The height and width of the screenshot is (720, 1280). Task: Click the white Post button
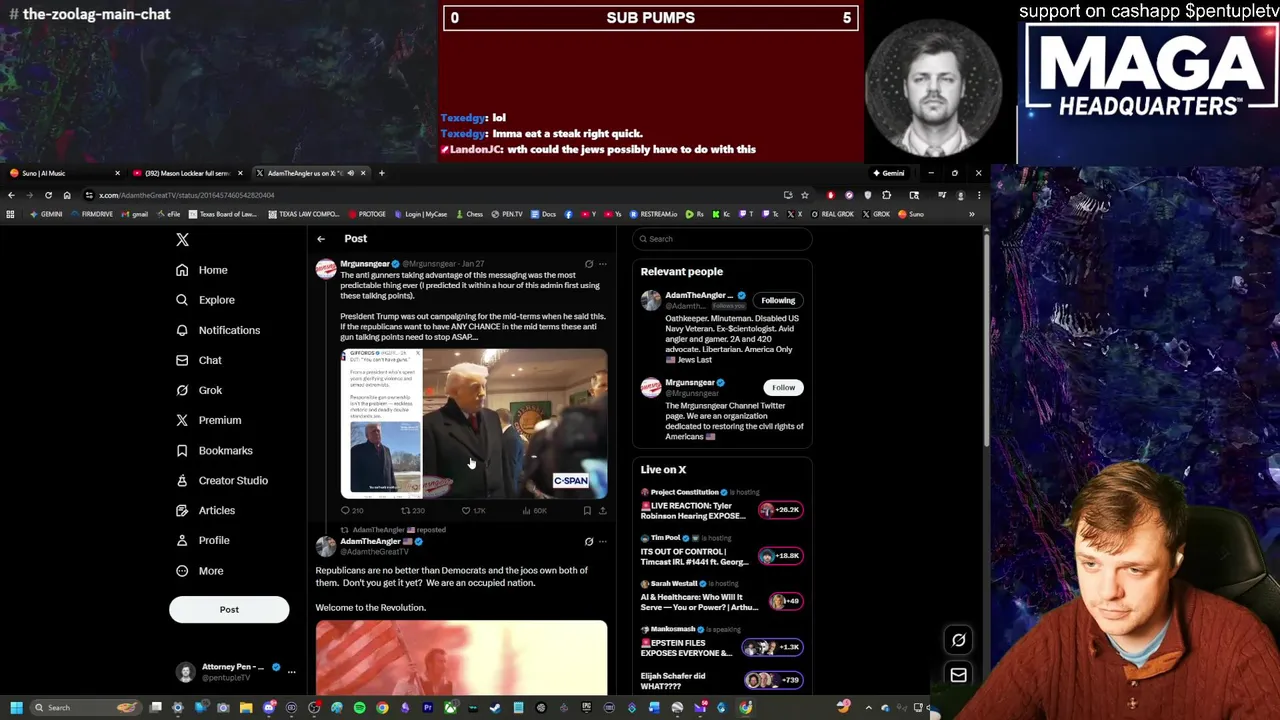229,609
